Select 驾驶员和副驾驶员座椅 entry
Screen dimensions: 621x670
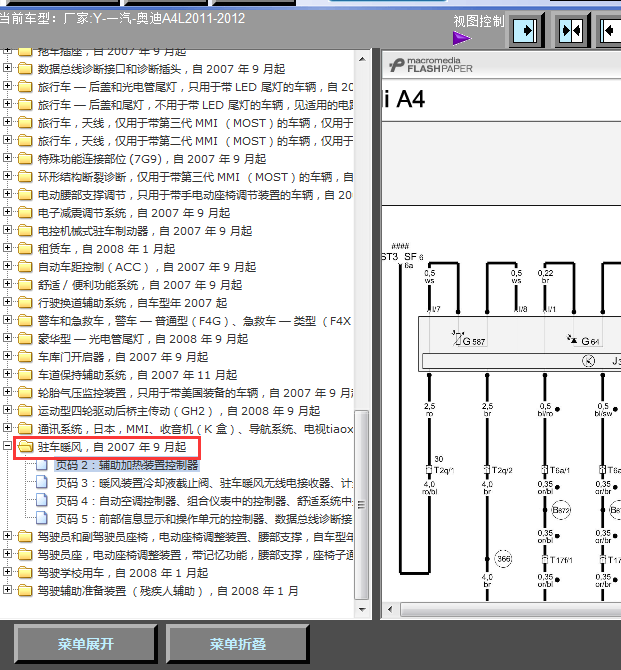pos(195,537)
